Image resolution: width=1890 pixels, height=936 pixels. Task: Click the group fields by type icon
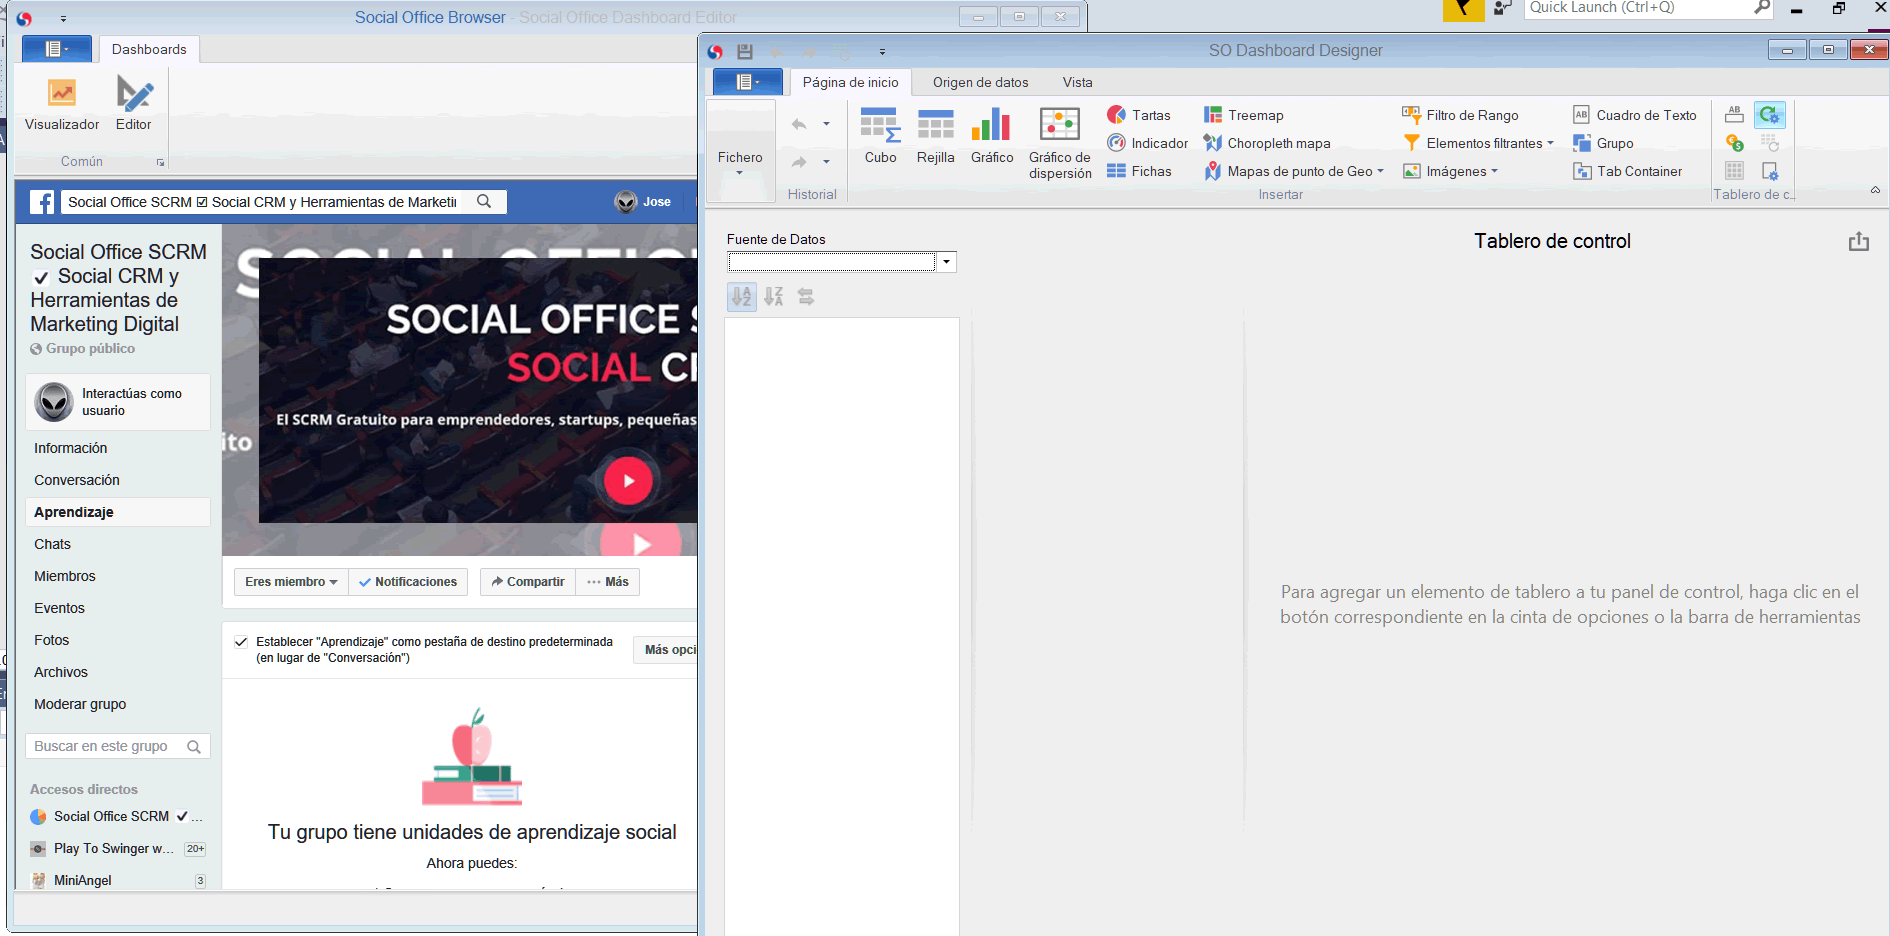pos(806,297)
